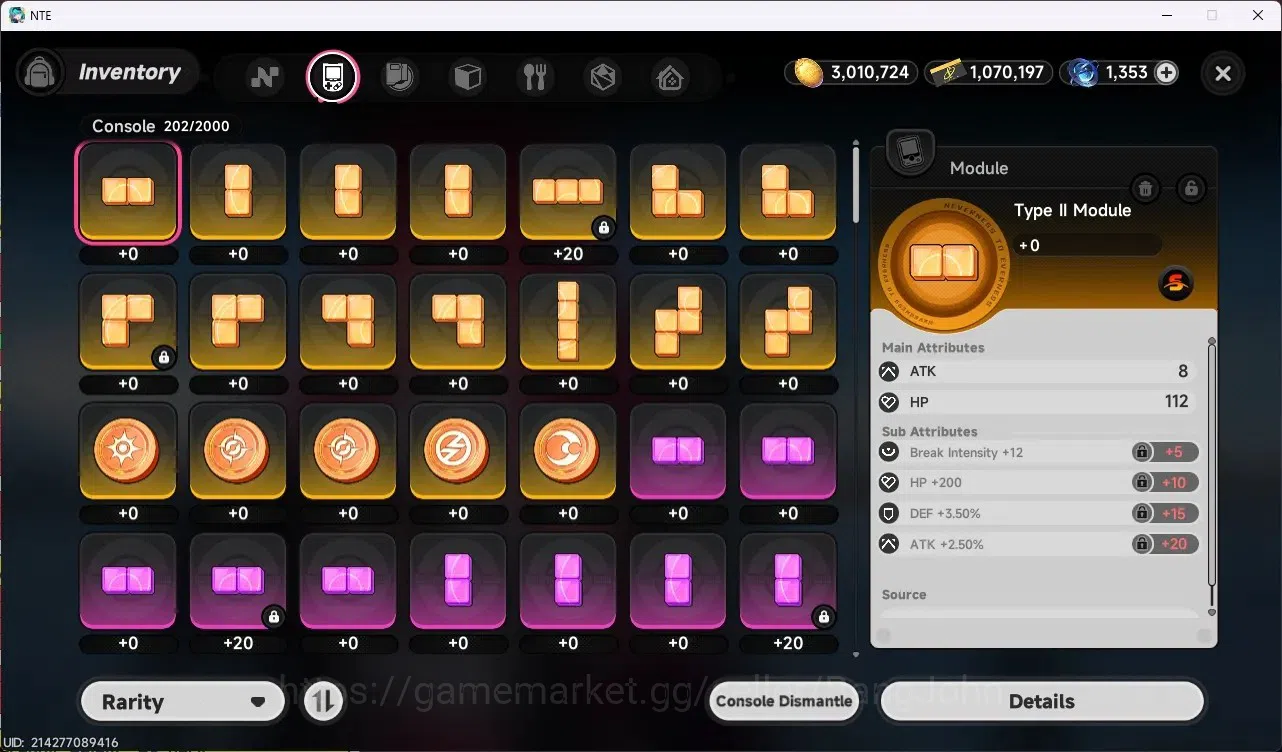Click the +20 lock badge on ATK +2.50%

tap(1165, 544)
